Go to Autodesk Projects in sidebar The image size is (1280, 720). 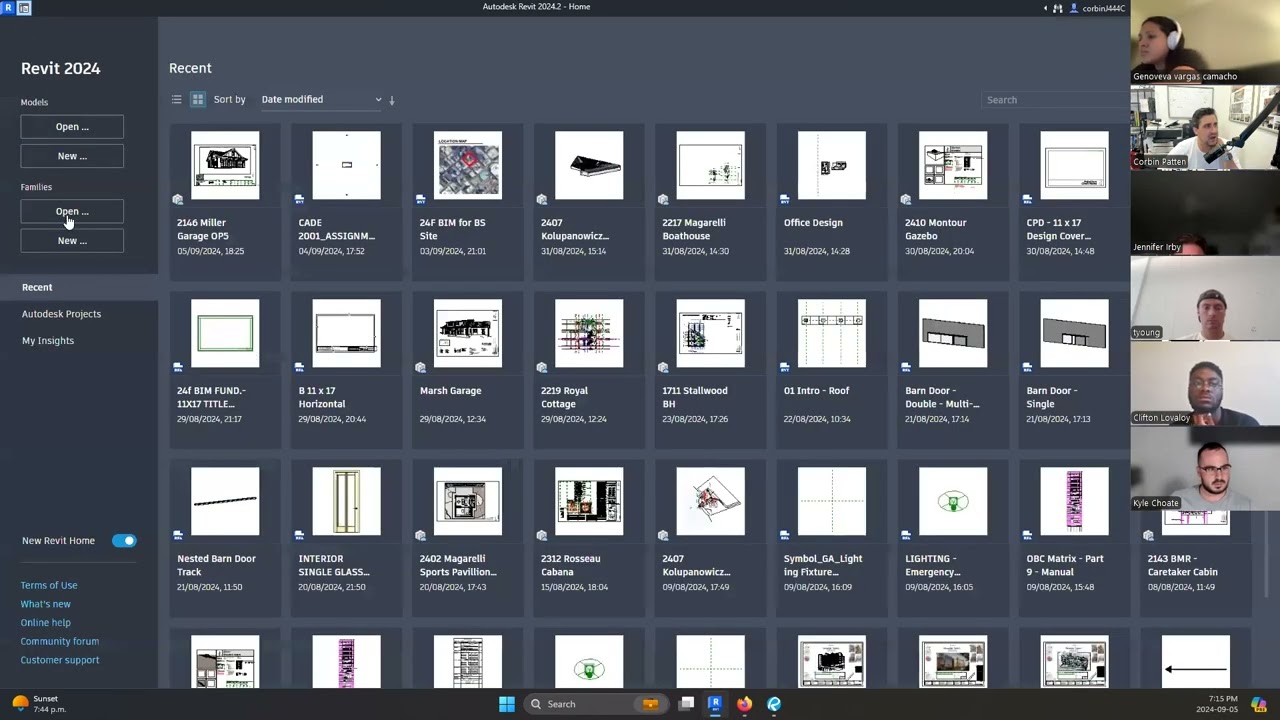[61, 314]
